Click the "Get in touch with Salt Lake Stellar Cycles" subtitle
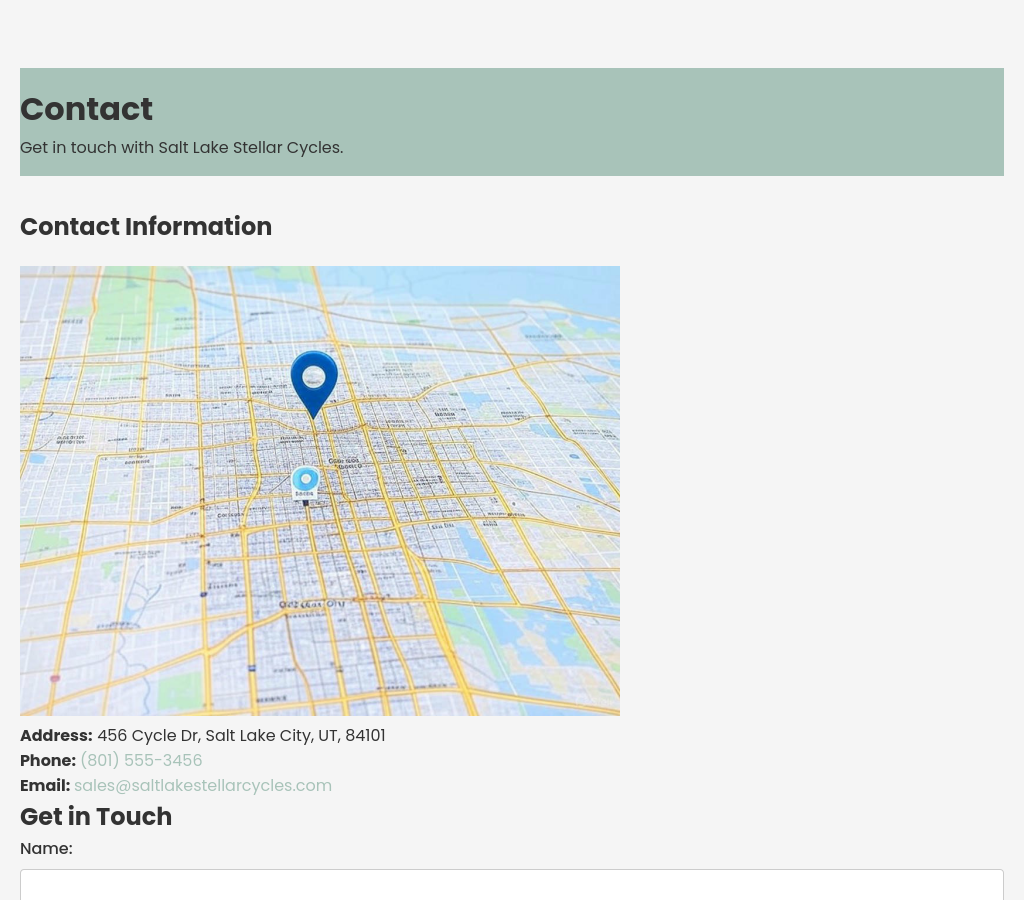 point(181,147)
